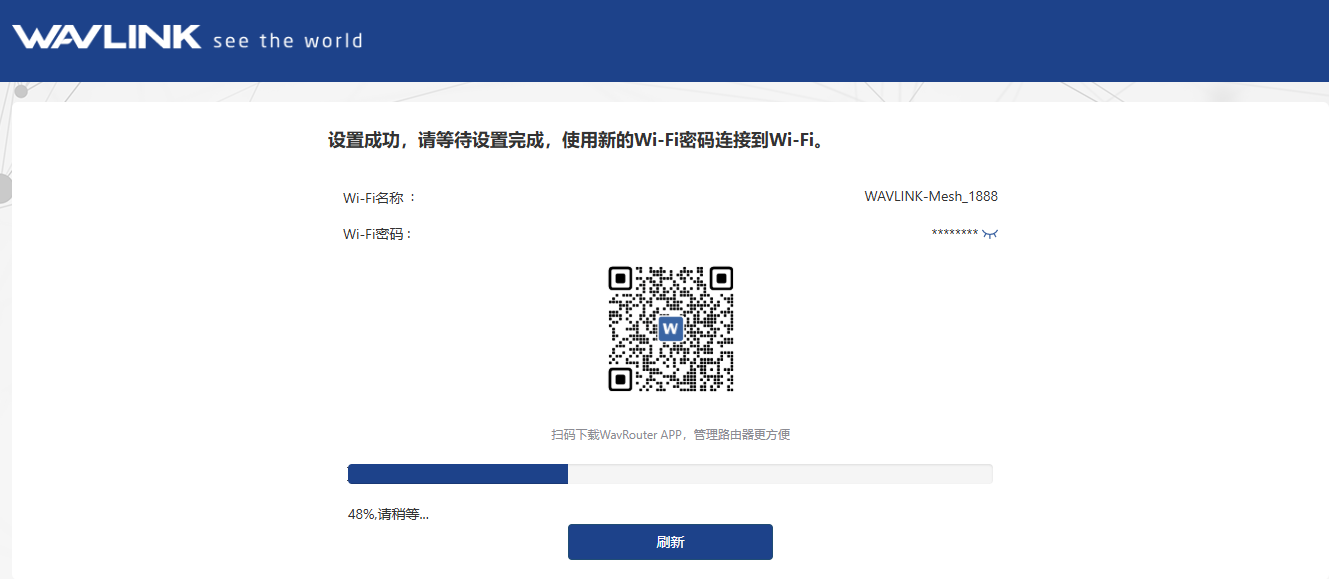Click the QR code's top-right corner square
The height and width of the screenshot is (579, 1329).
tap(721, 278)
